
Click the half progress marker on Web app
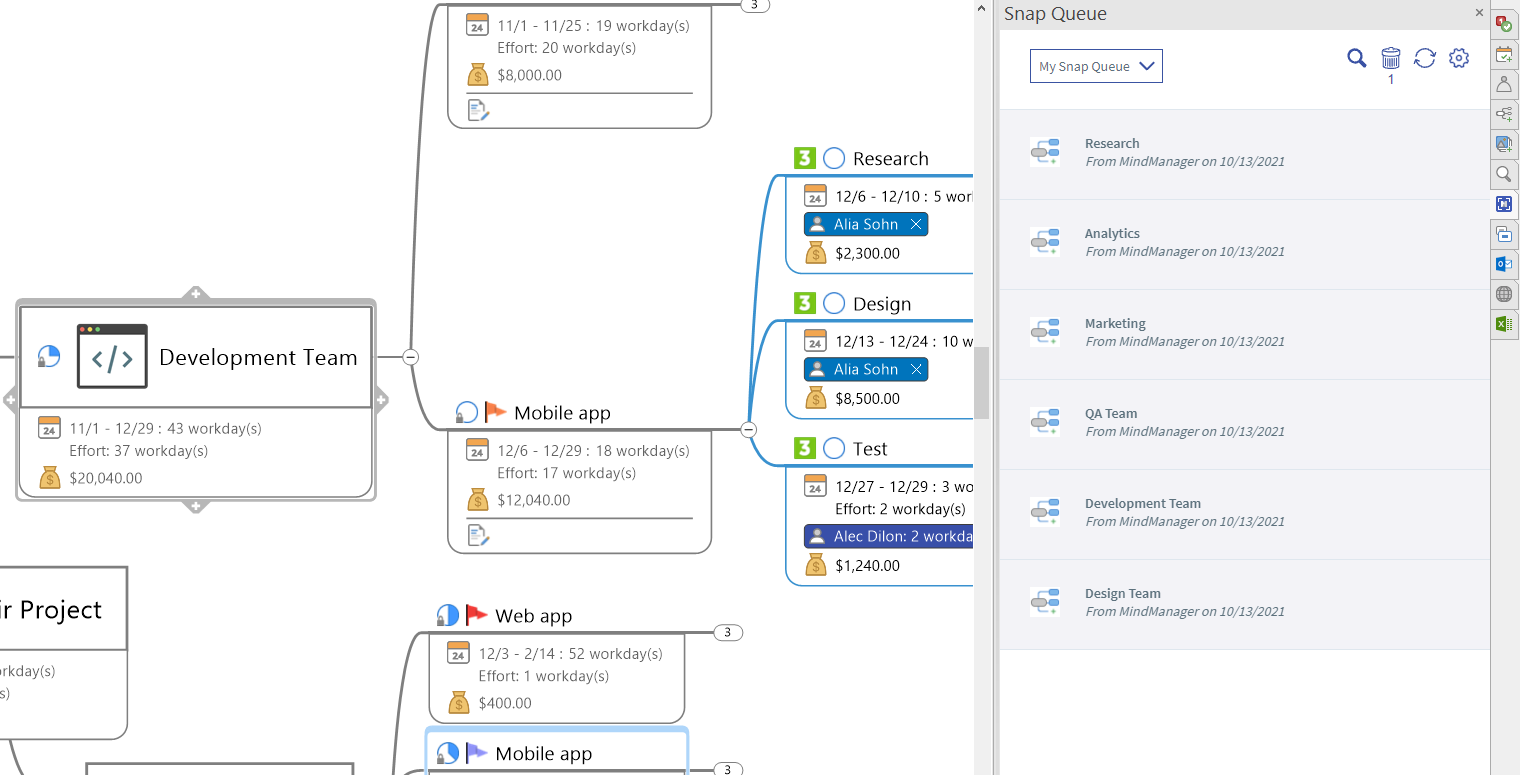point(447,615)
